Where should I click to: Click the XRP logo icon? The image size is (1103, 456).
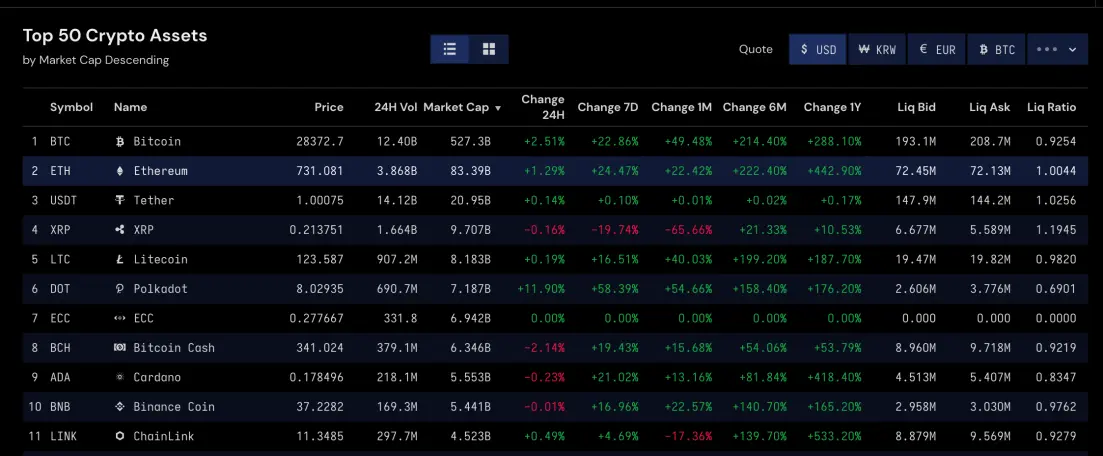pyautogui.click(x=120, y=230)
